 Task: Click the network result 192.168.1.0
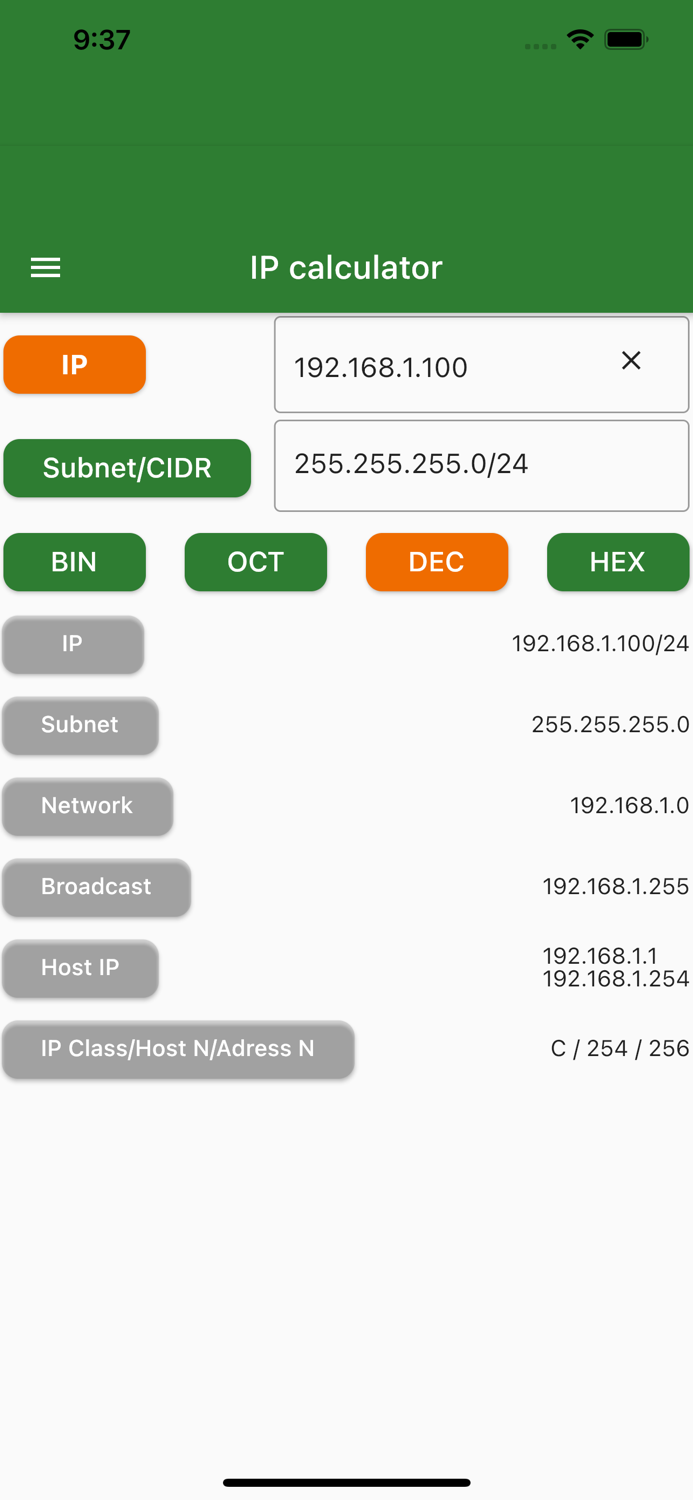(629, 806)
